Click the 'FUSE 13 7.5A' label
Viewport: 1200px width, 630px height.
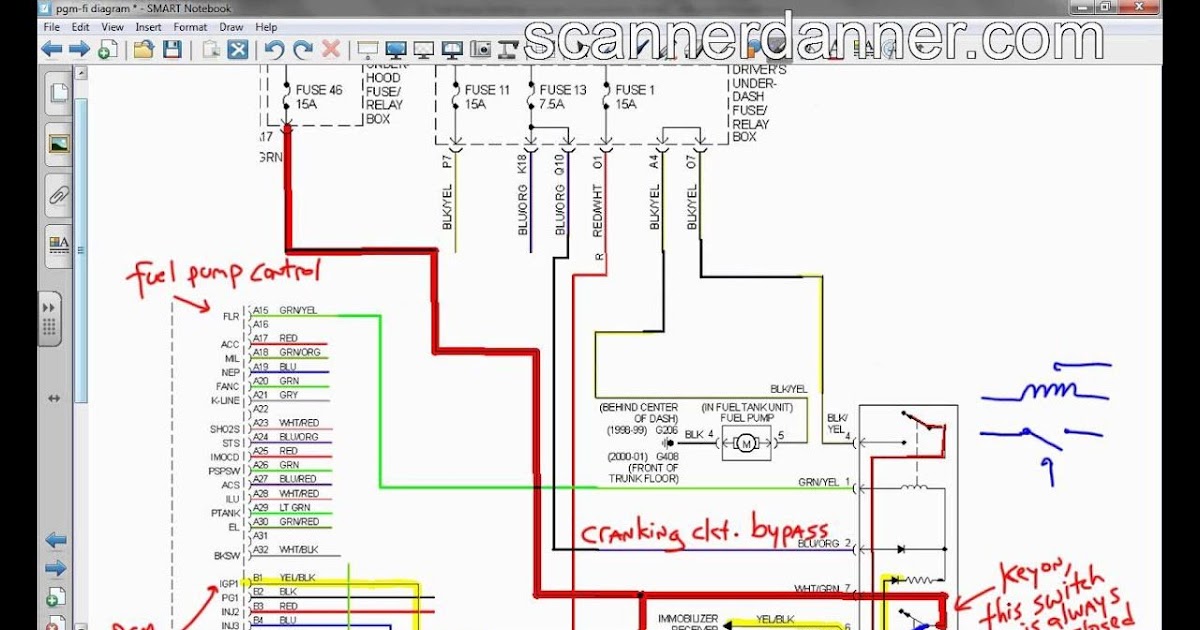point(563,97)
